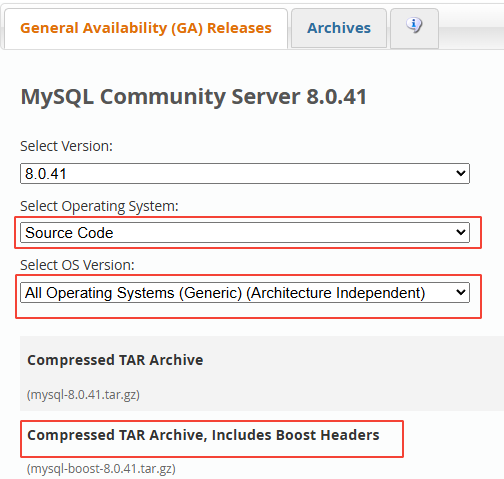Click the MySQL Community Server 8.0.41 heading

click(x=194, y=97)
